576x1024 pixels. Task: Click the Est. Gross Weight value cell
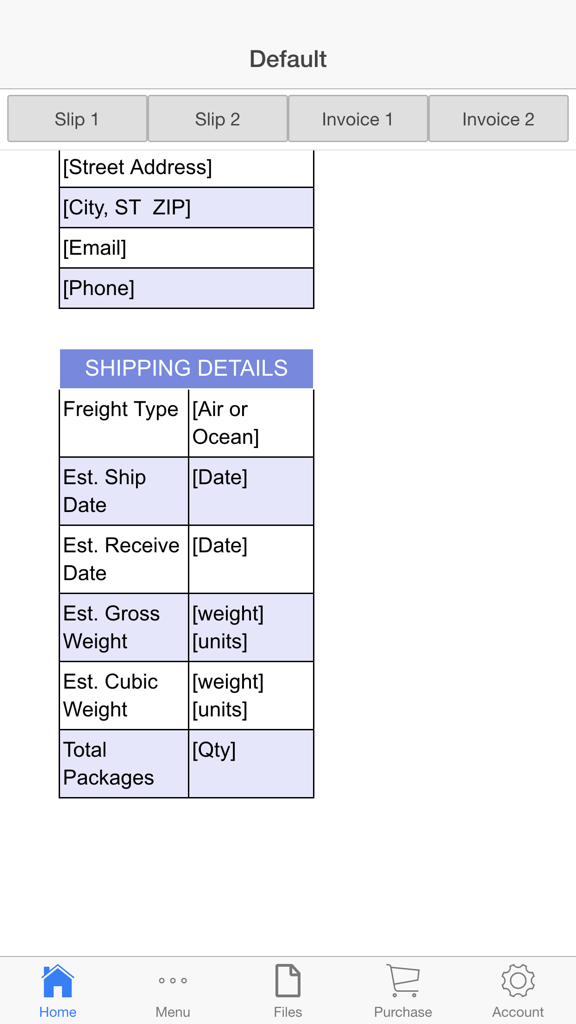pos(251,627)
